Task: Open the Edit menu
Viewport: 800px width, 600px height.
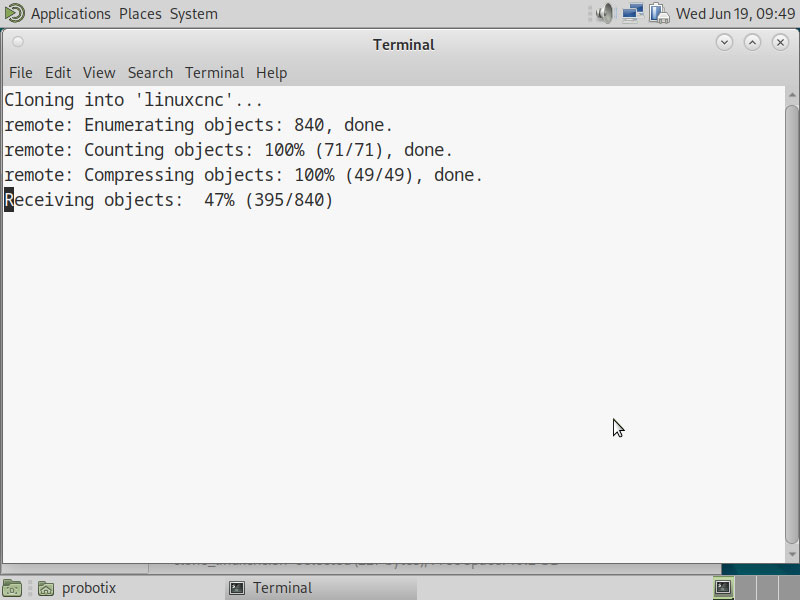Action: coord(58,72)
